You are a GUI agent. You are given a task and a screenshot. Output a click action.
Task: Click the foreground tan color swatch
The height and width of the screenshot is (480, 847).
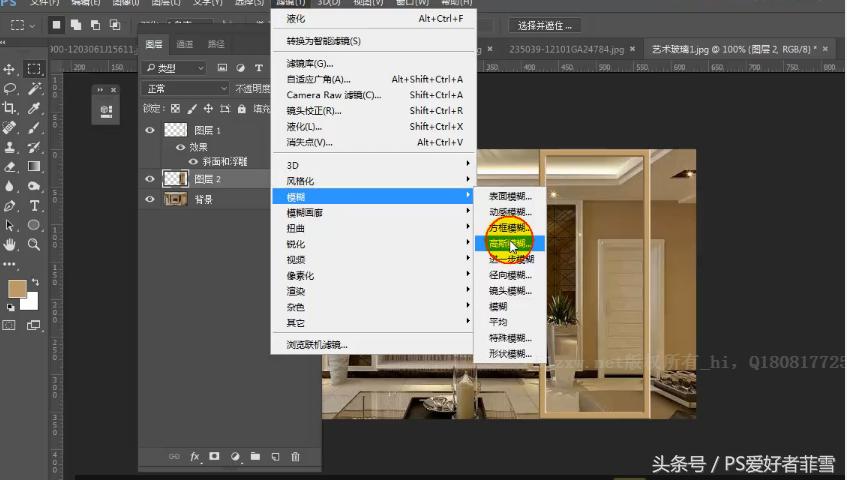[x=17, y=289]
